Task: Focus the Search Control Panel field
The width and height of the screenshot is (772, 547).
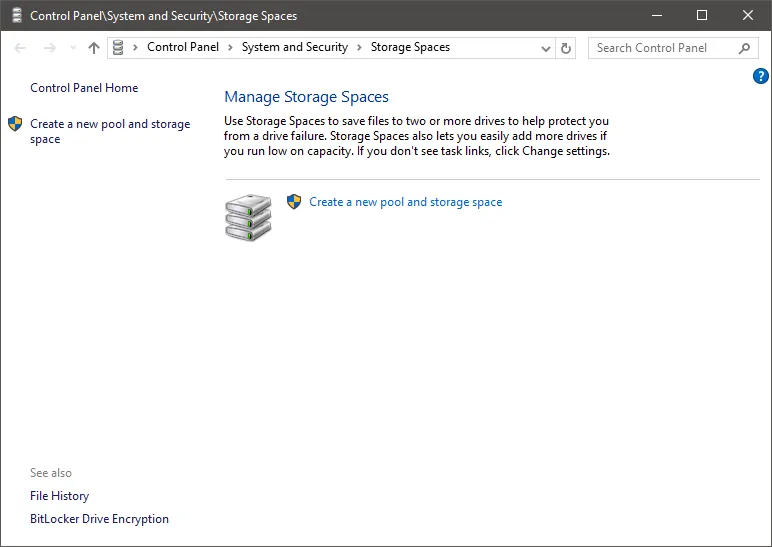Action: click(x=673, y=48)
